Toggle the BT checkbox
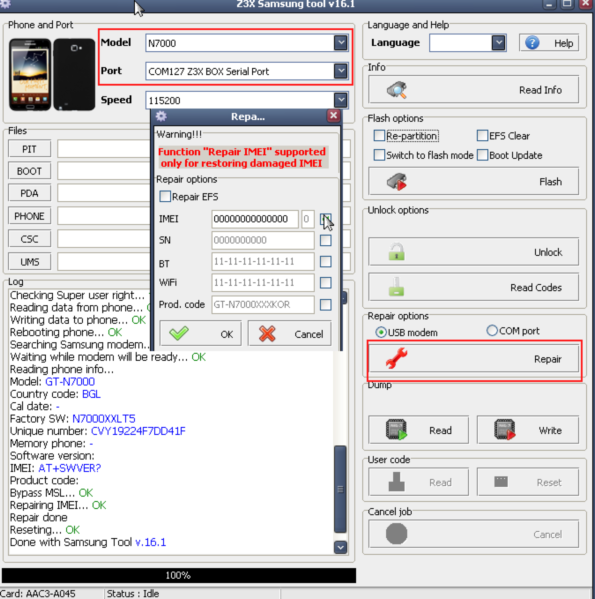This screenshot has width=595, height=599. click(325, 262)
